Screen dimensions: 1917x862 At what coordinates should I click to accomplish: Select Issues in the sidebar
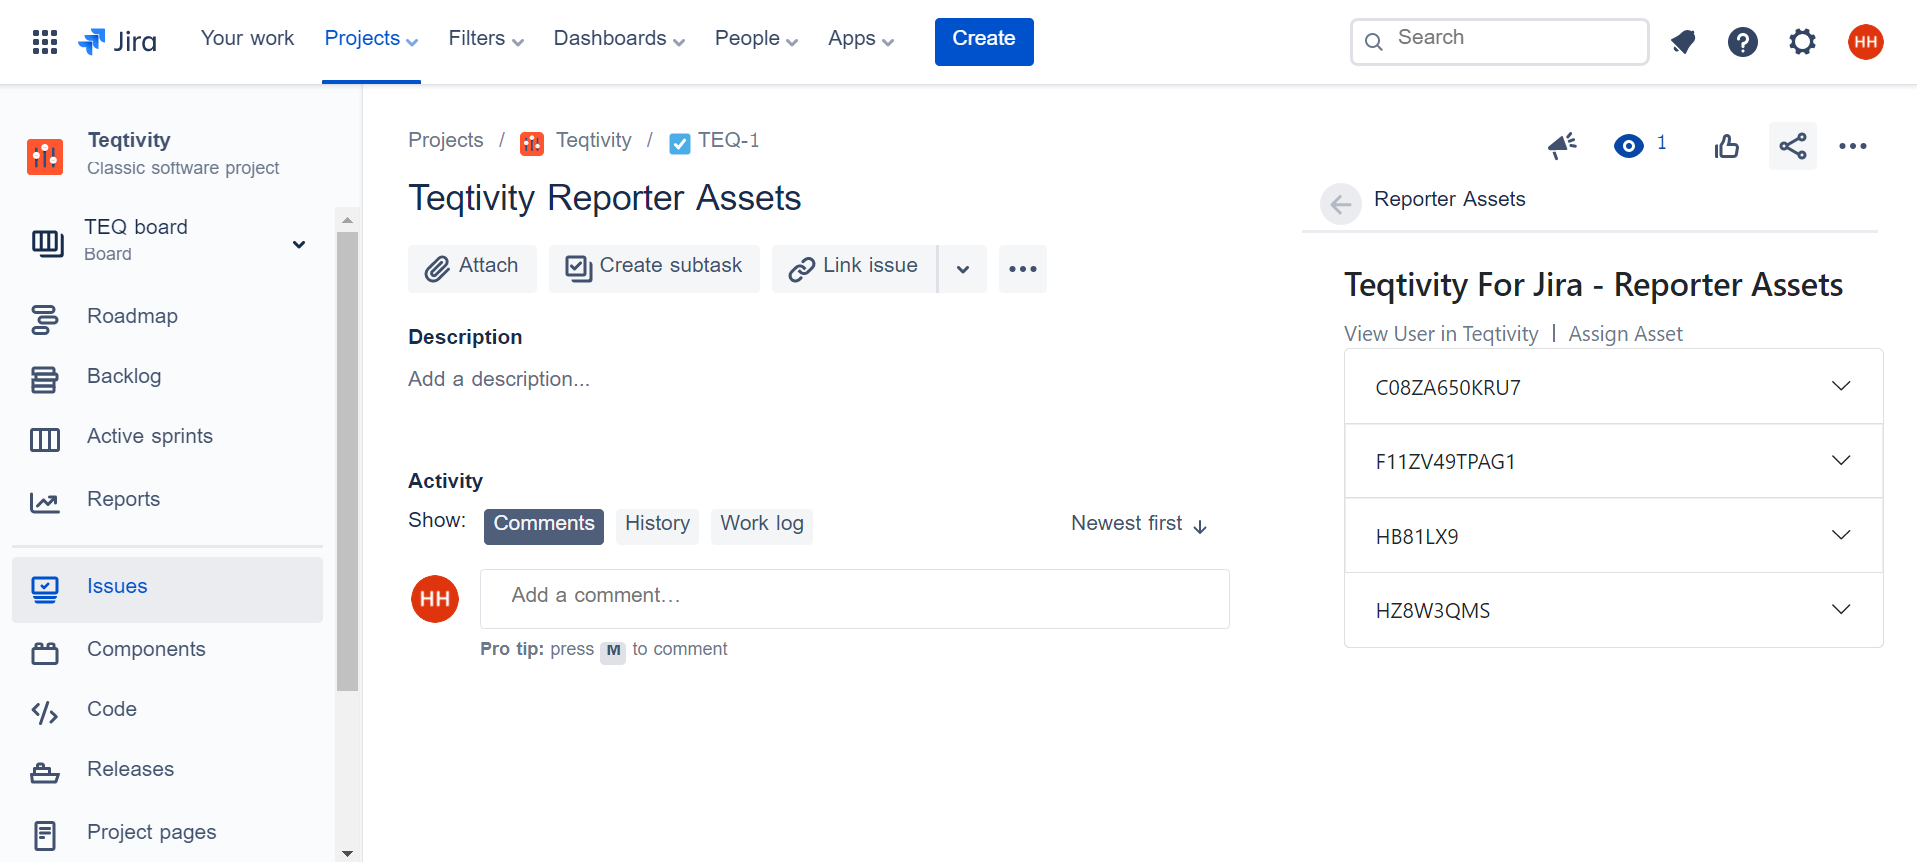[168, 589]
